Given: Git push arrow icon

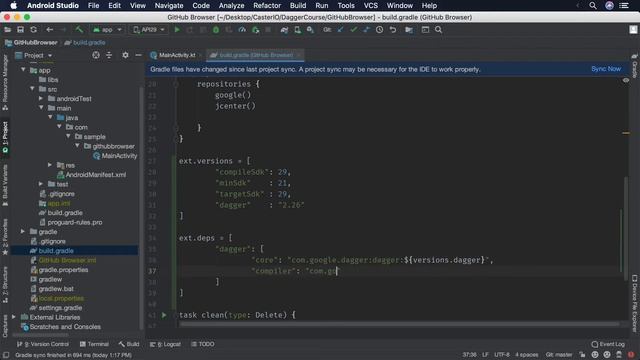Looking at the screenshot, I should 366,30.
